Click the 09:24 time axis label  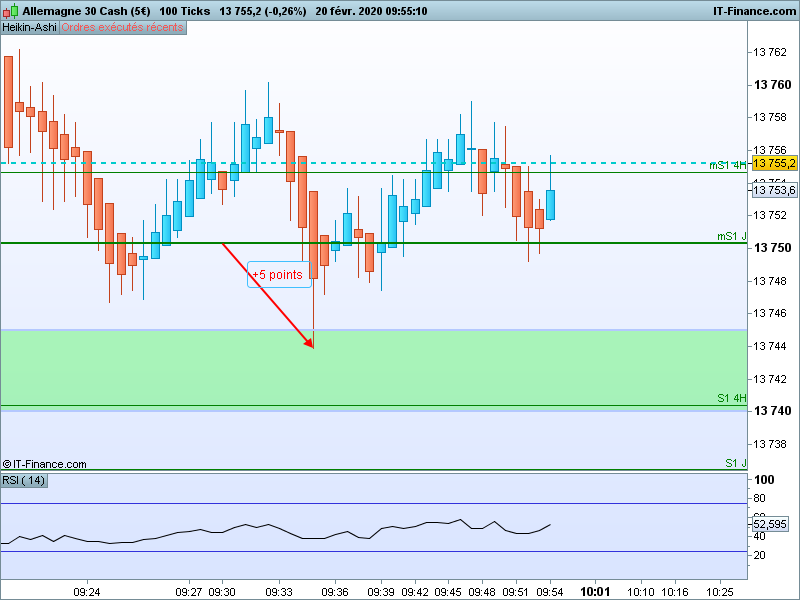87,592
